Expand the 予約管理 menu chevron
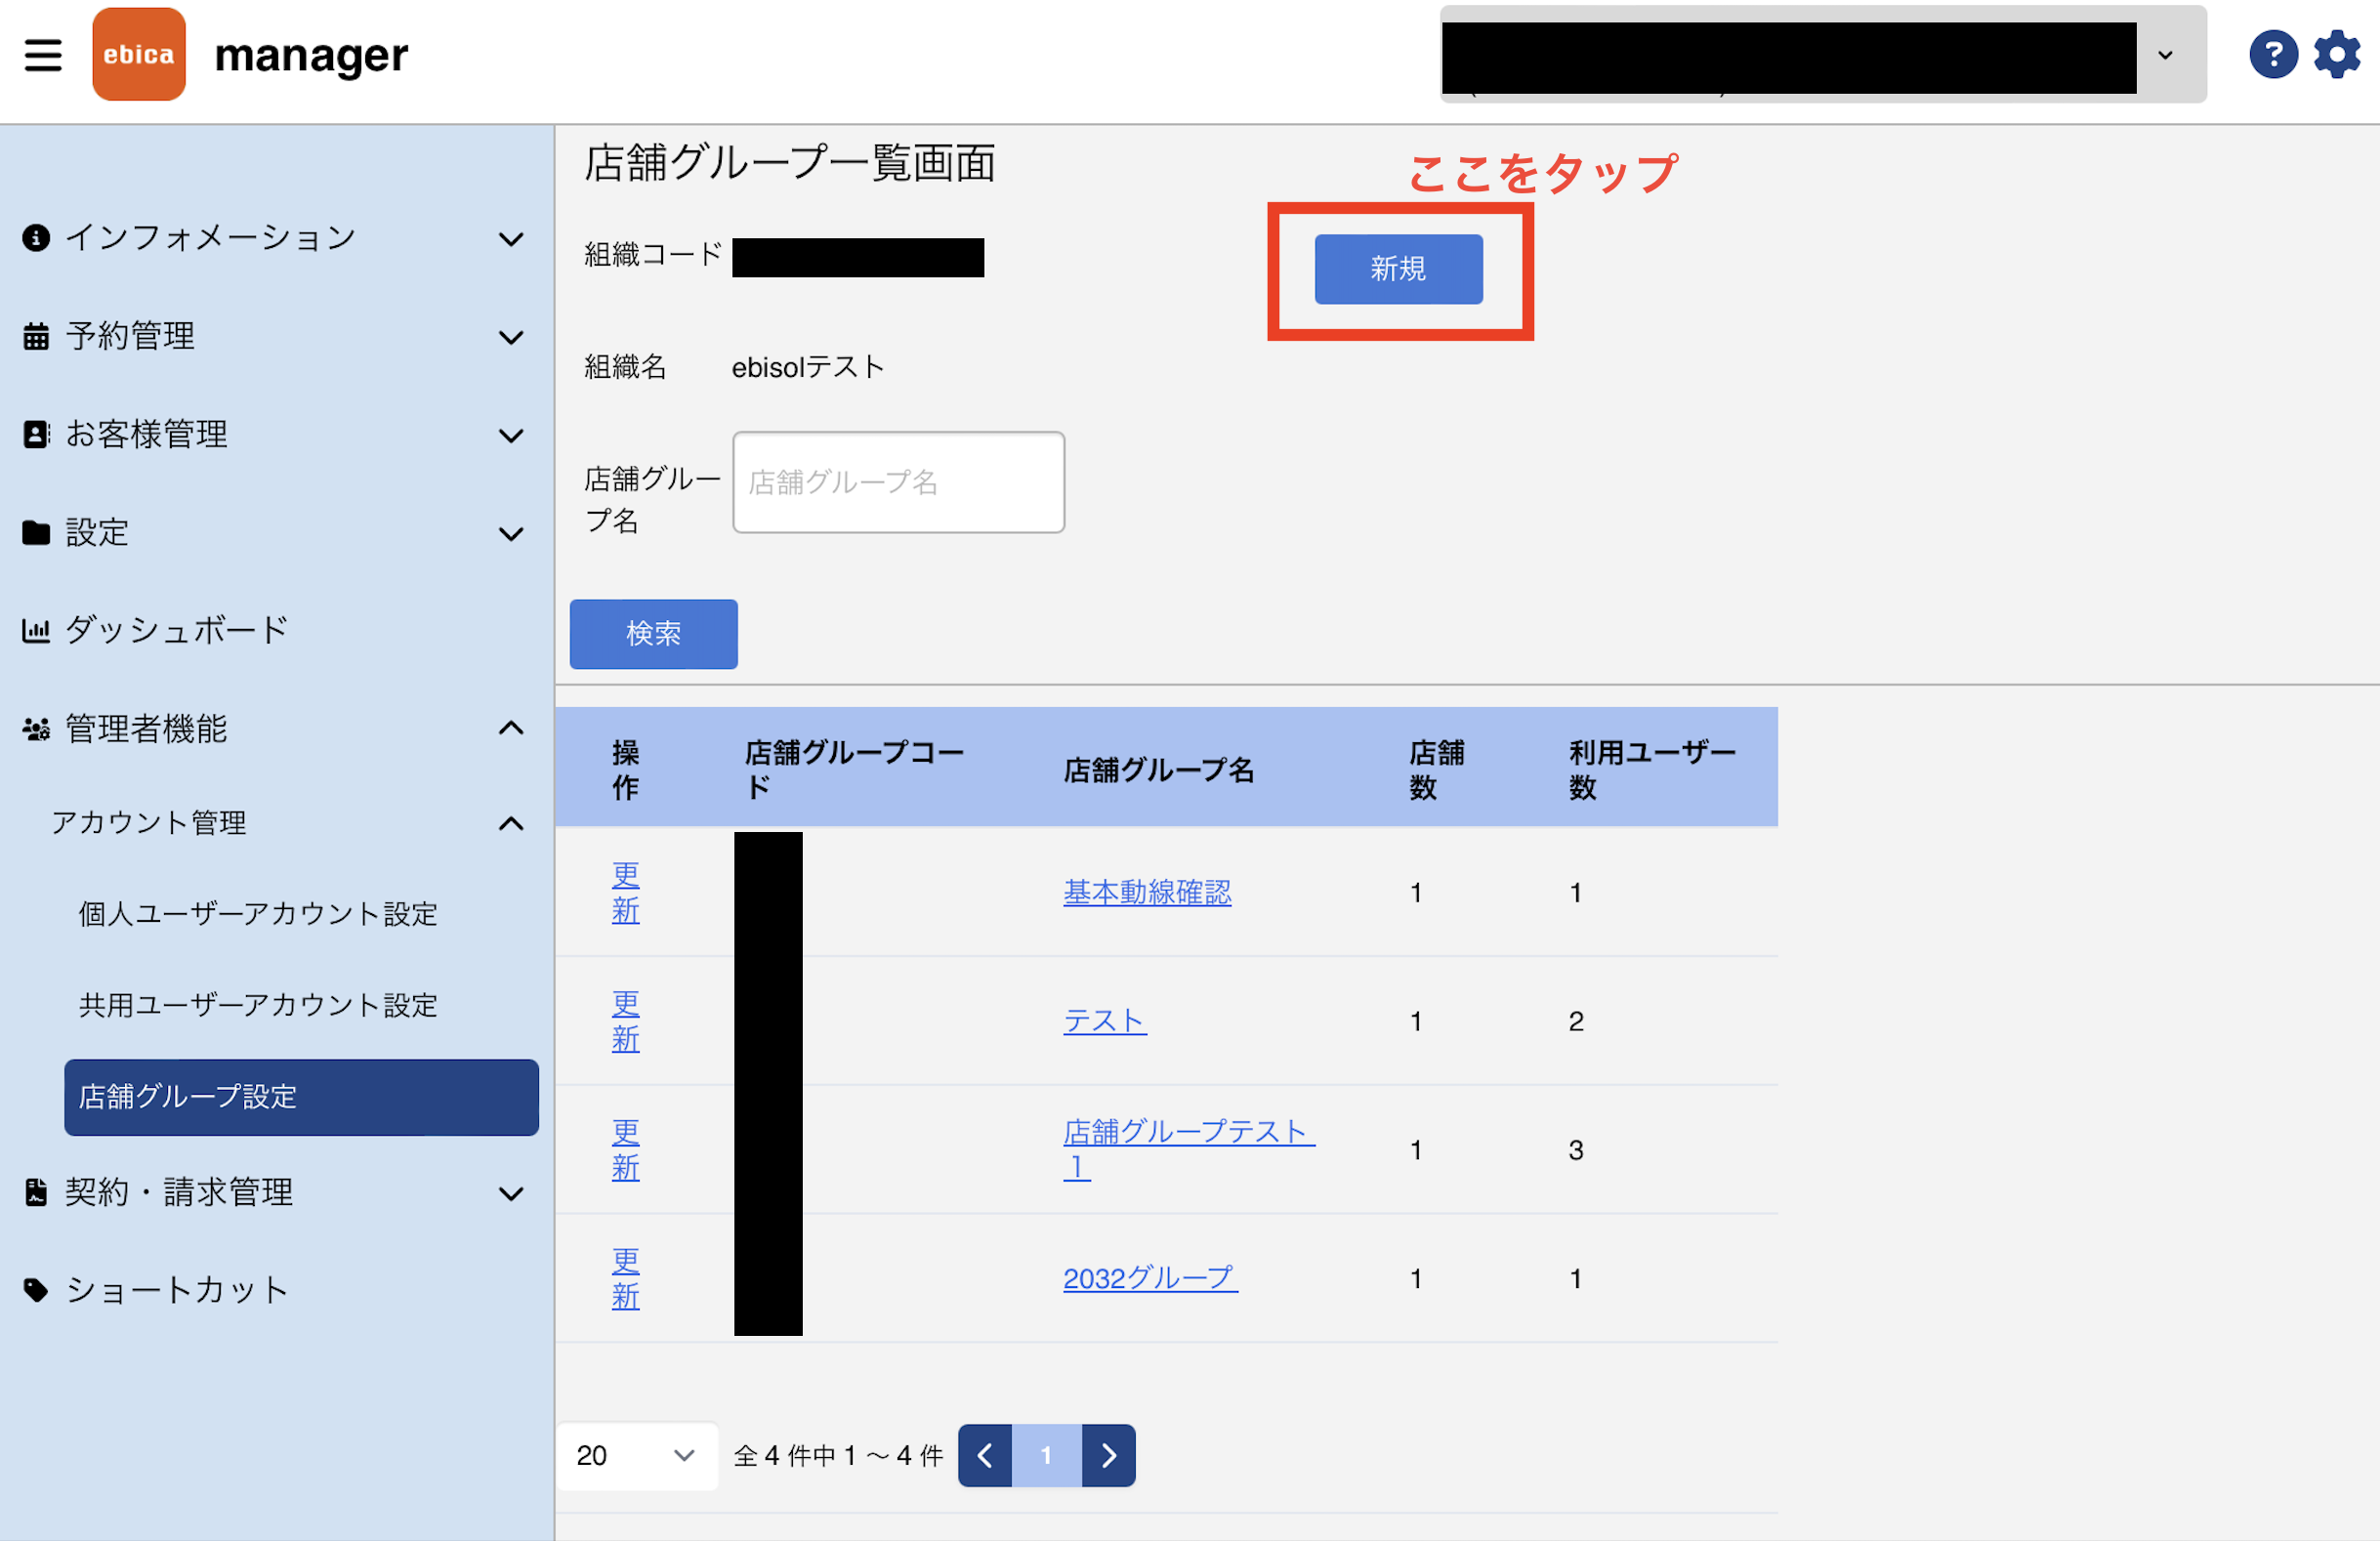Image resolution: width=2380 pixels, height=1541 pixels. (511, 337)
